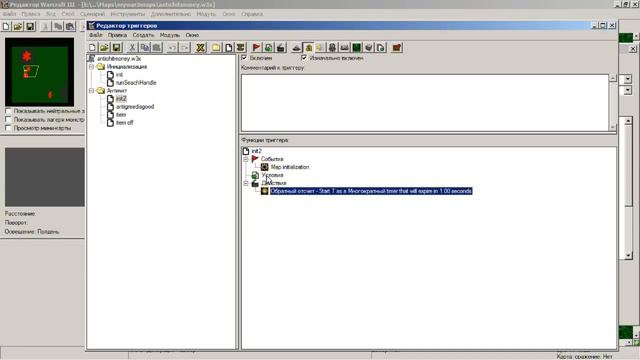Save the map using the Trigger Editor floppy icon

[x=116, y=48]
